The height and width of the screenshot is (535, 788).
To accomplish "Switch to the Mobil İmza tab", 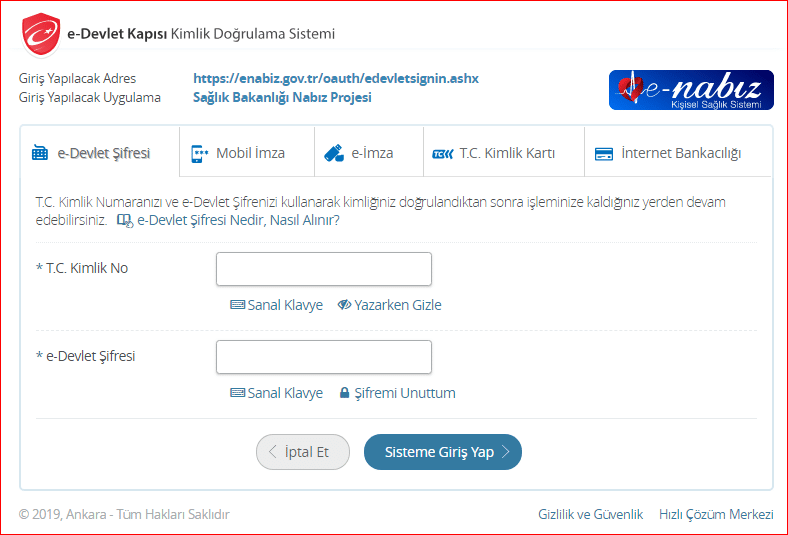I will click(247, 152).
